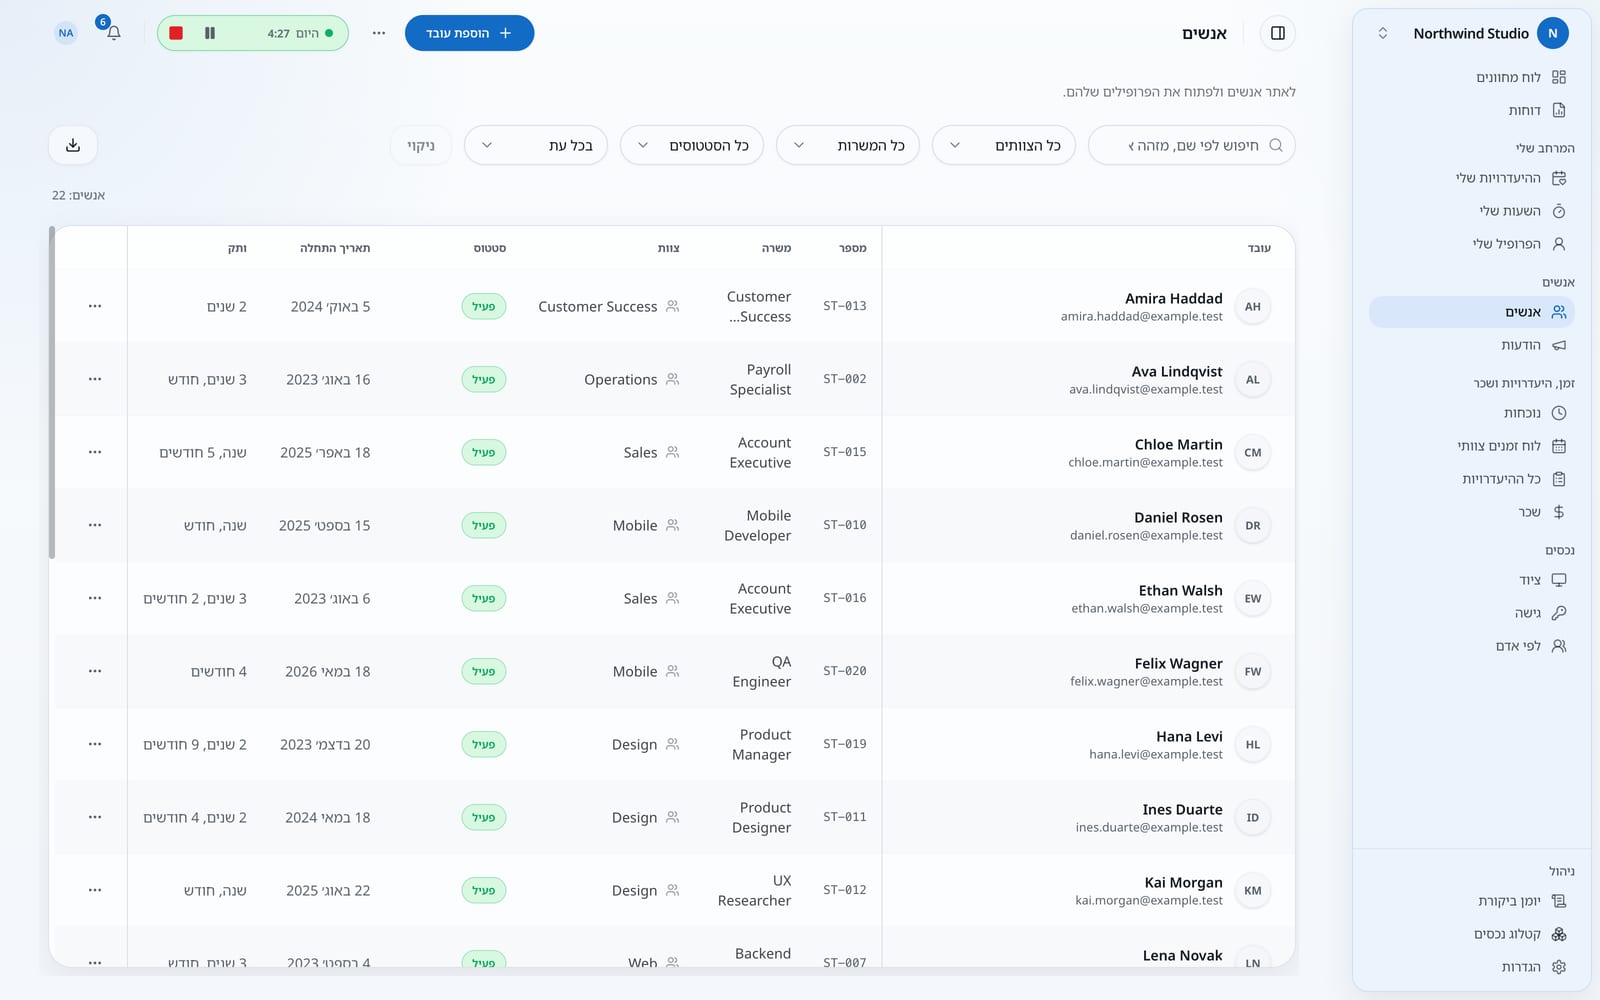Screen dimensions: 1600x1000
Task: Click the table's vertical scrollbar
Action: point(52,393)
